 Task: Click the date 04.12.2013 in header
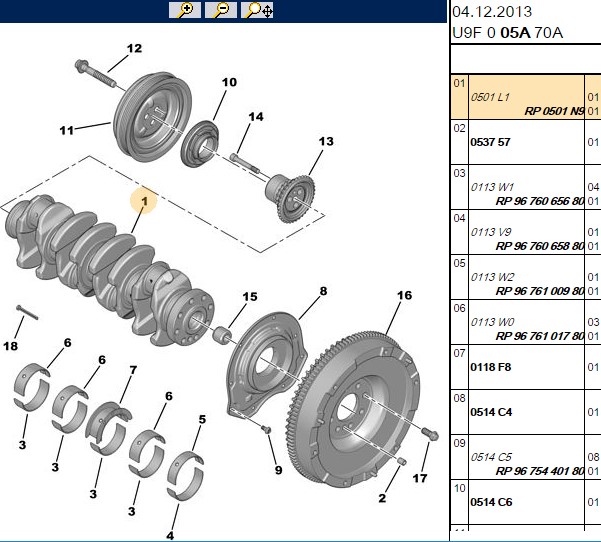click(x=492, y=11)
